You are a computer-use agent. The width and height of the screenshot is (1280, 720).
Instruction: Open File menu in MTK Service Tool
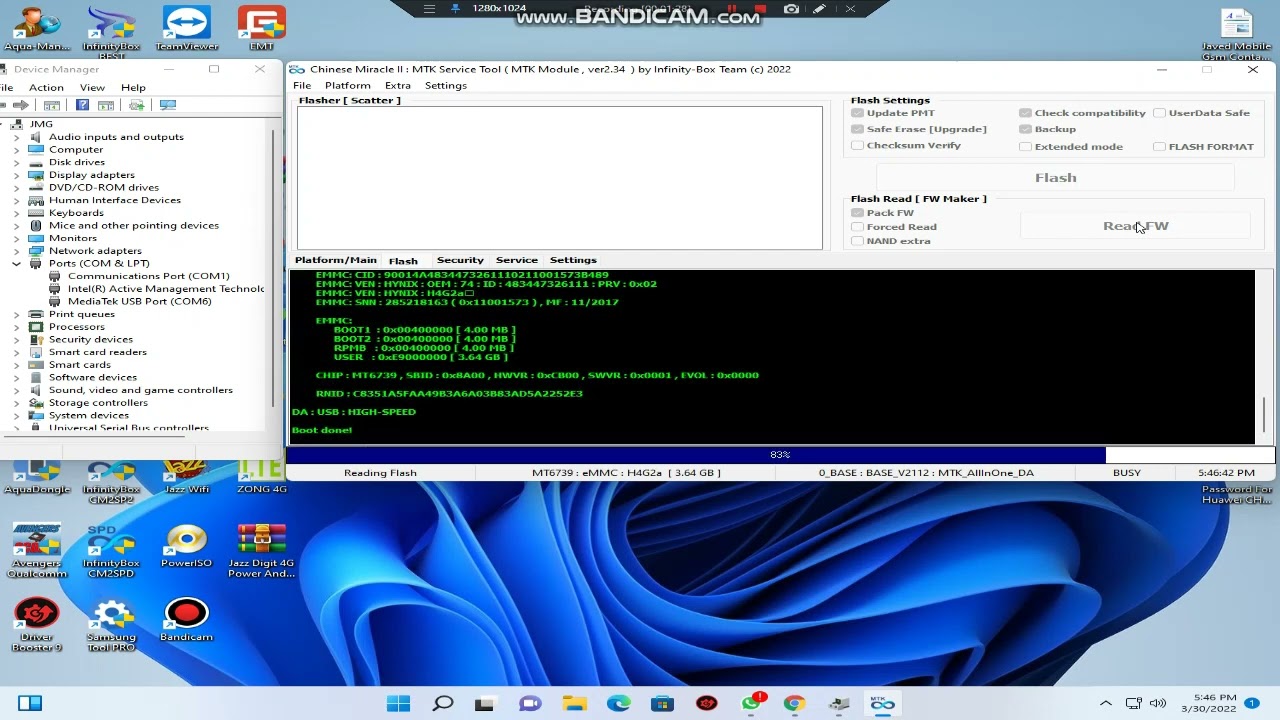(x=301, y=86)
